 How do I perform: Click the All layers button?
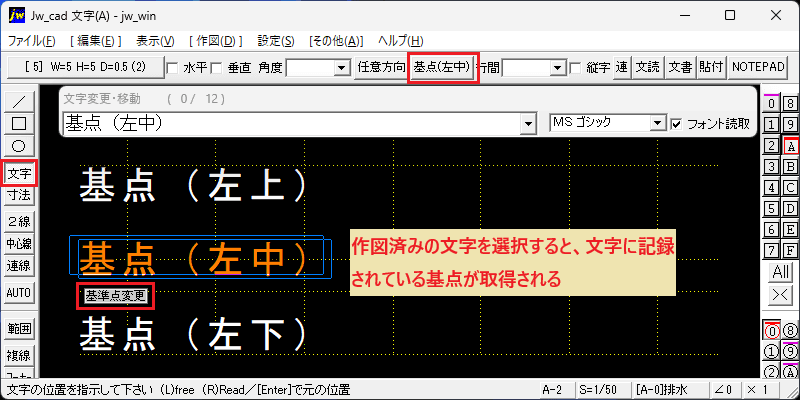(x=781, y=272)
